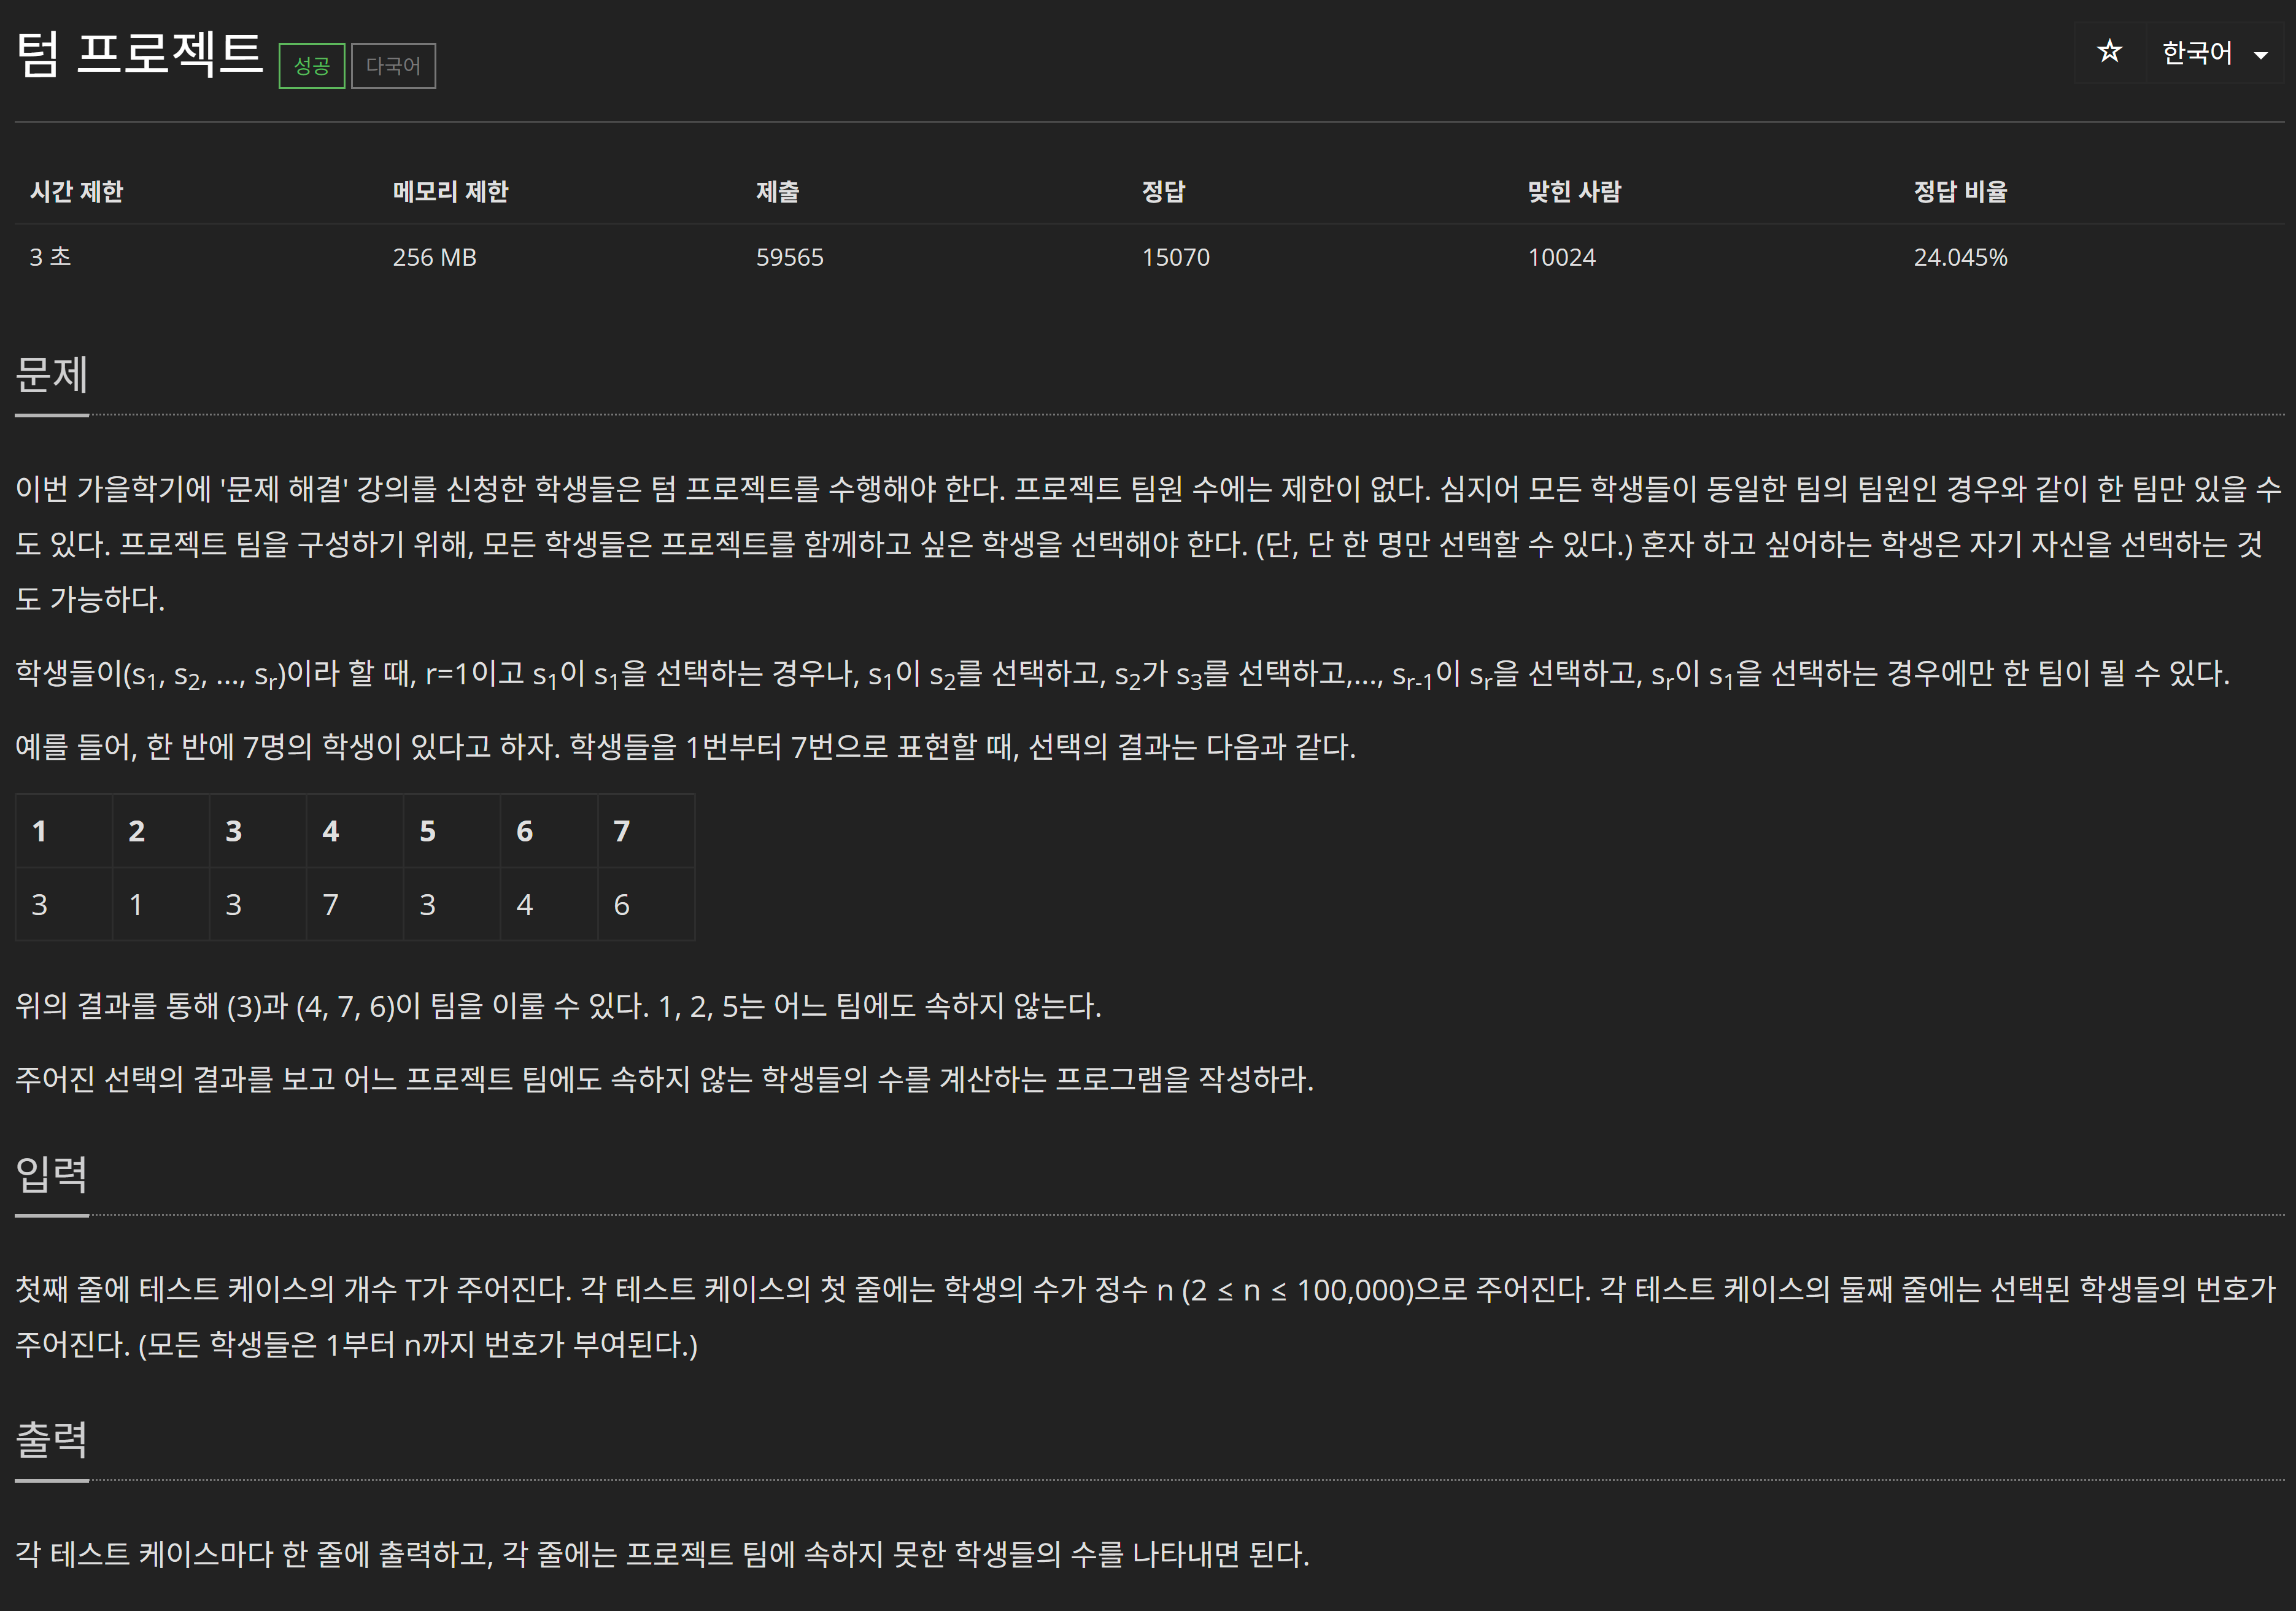Click the 출력 section heading

coord(52,1439)
